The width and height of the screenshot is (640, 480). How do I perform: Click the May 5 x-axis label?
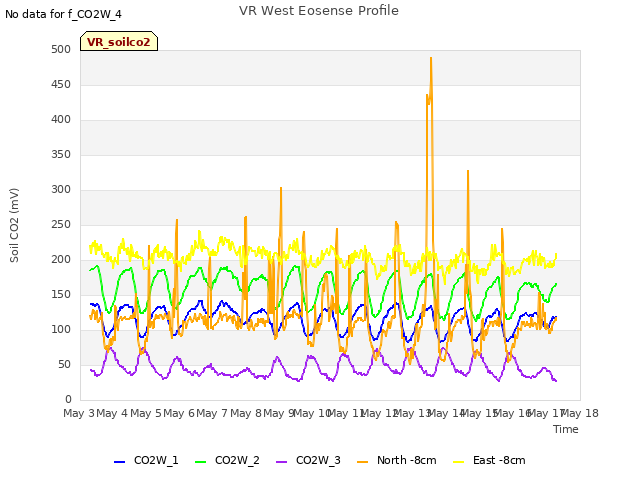click(146, 413)
